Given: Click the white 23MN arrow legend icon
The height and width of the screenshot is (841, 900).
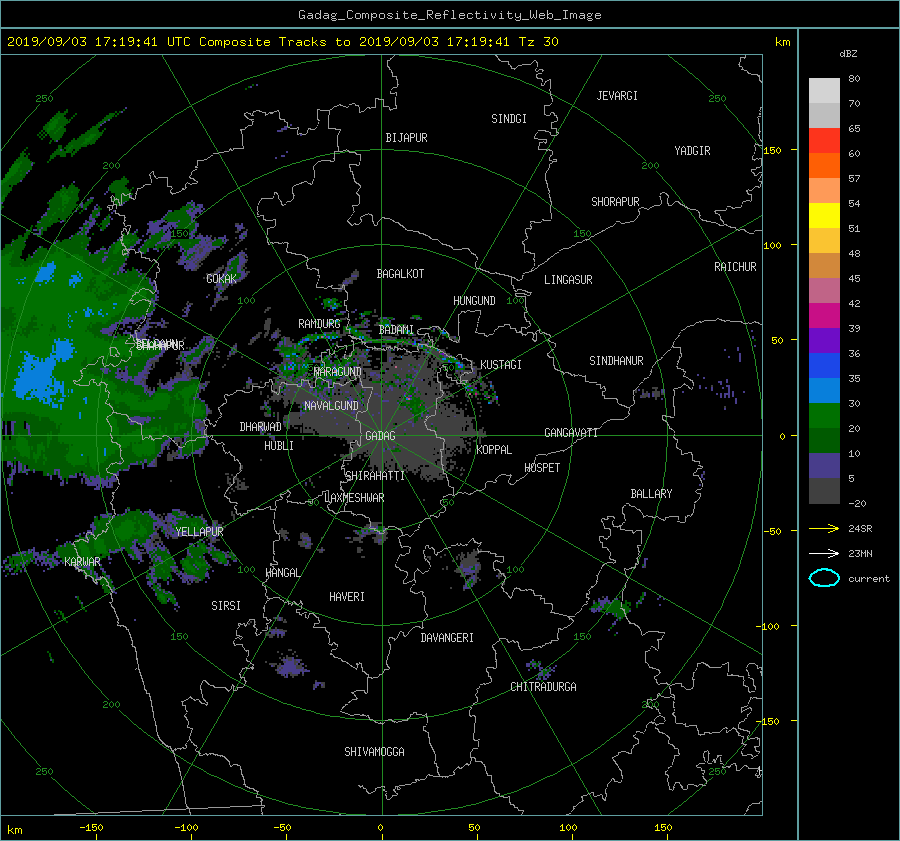Looking at the screenshot, I should point(824,553).
